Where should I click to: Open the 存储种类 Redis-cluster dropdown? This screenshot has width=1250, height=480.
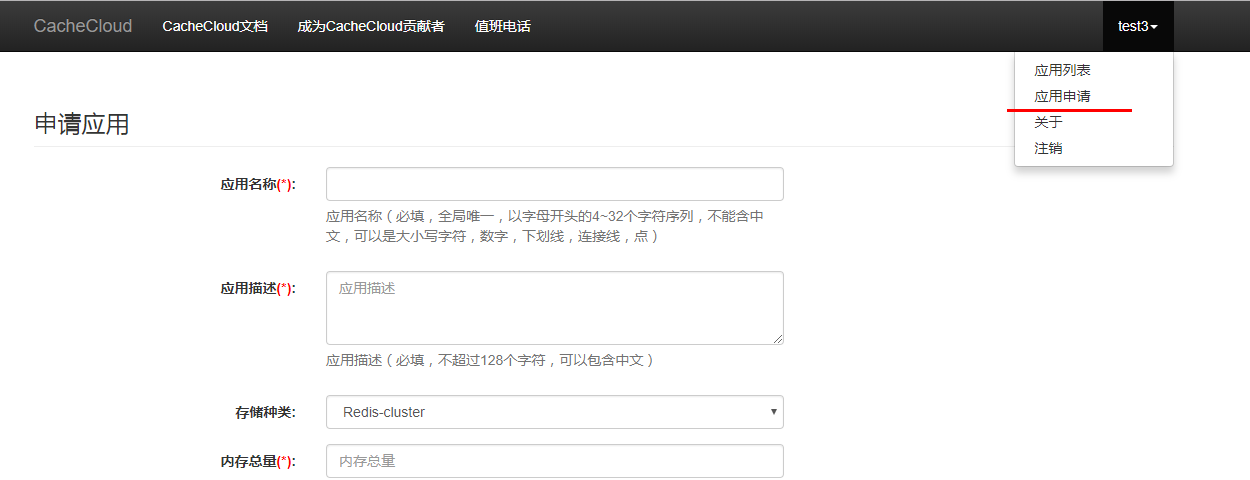click(555, 412)
